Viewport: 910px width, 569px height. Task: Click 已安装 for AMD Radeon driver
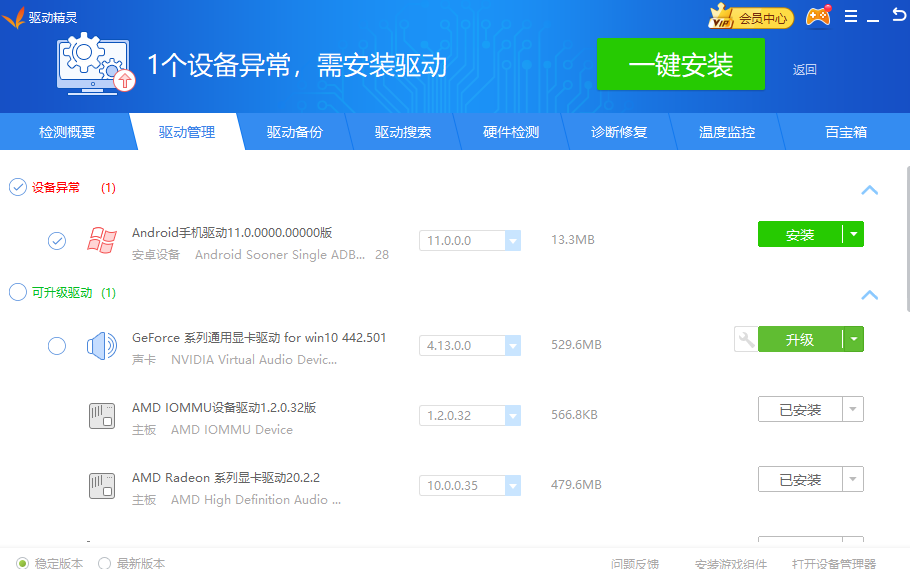800,479
